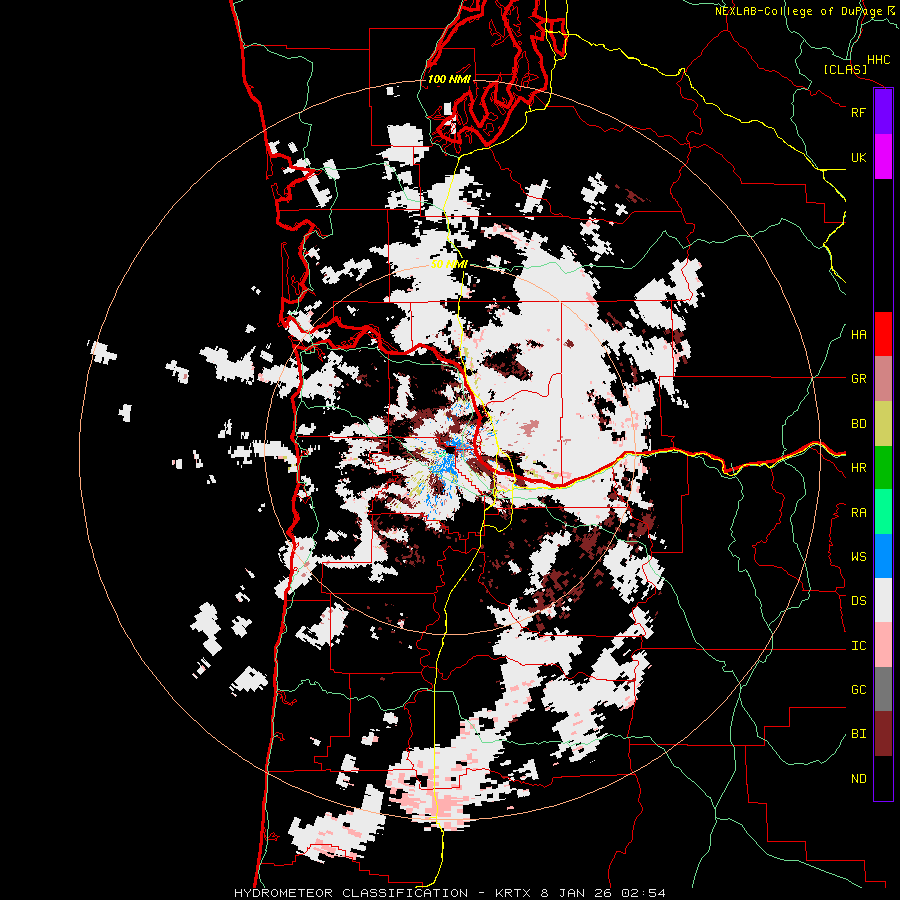Pick the HR green legend swatch
This screenshot has width=900, height=900.
(883, 467)
